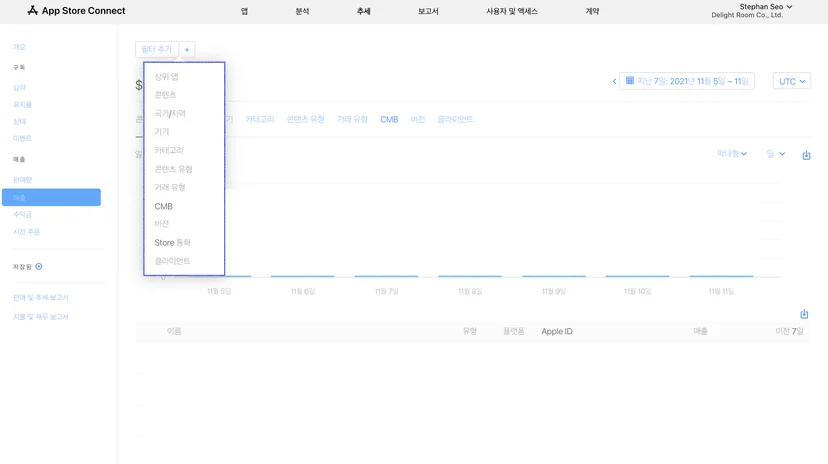This screenshot has height=464, width=828.
Task: Choose Store 통화 in the filter menu
Action: pos(172,242)
